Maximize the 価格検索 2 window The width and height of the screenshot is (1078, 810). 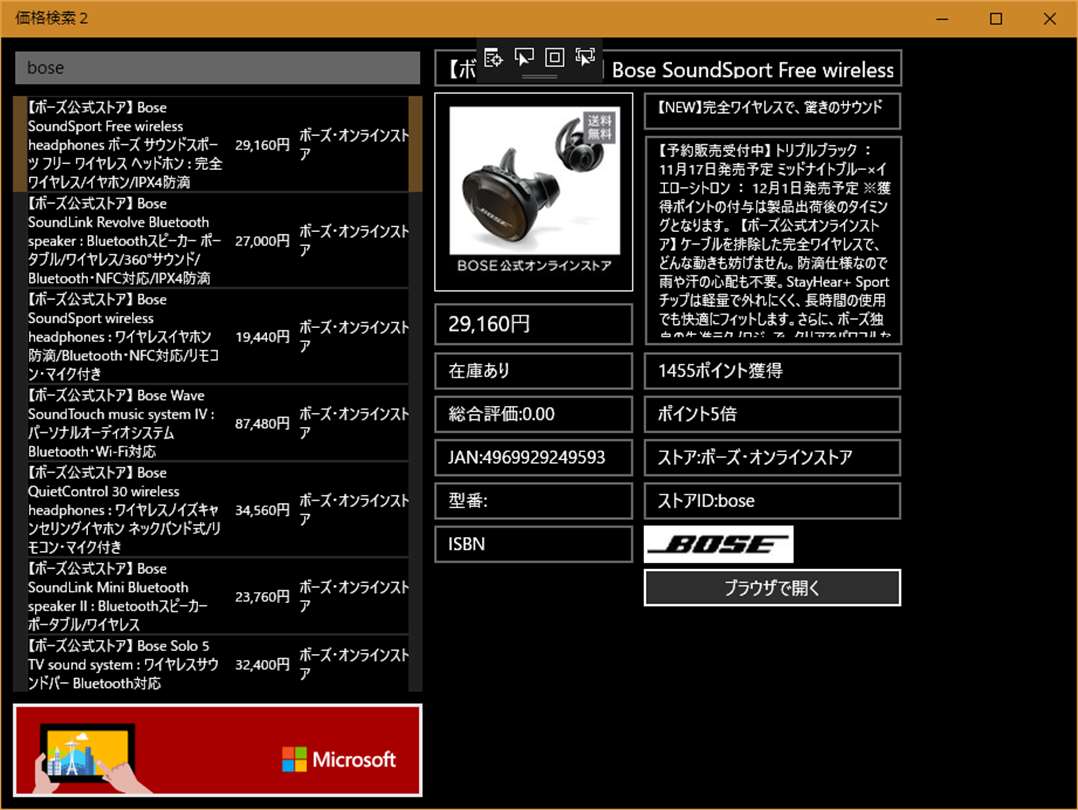(x=996, y=19)
